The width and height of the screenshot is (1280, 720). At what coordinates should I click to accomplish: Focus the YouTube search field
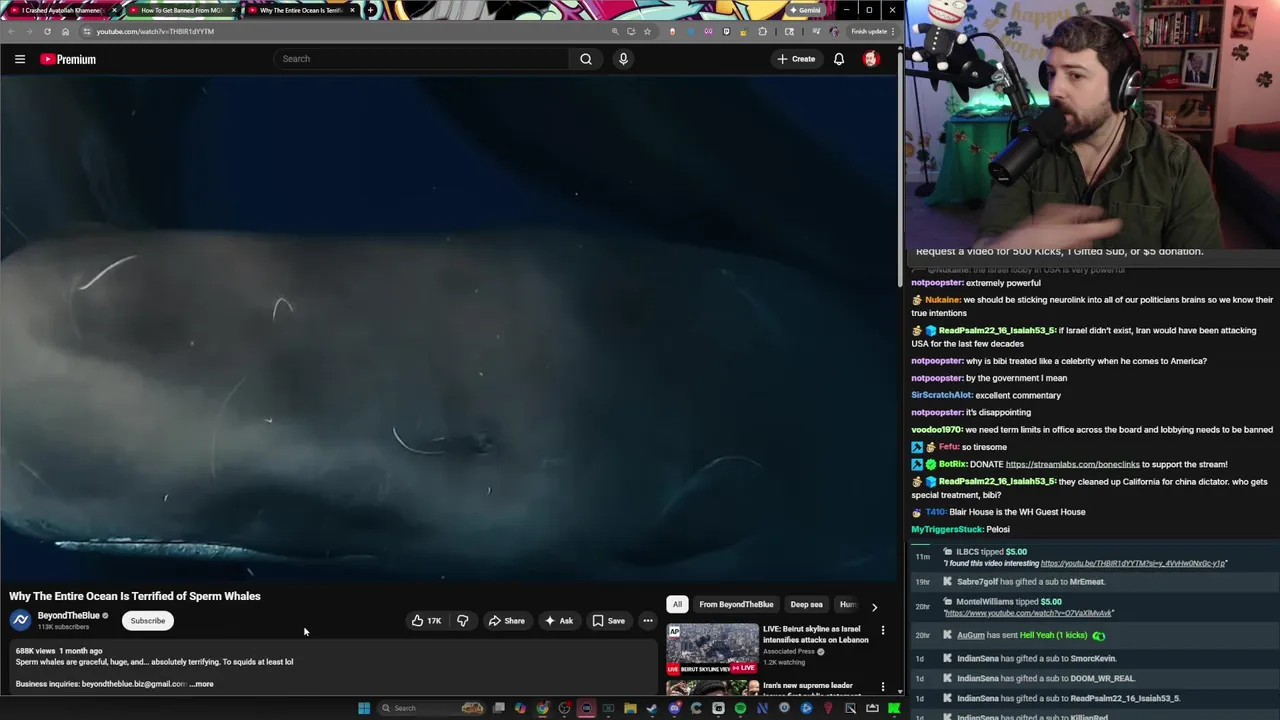point(422,59)
